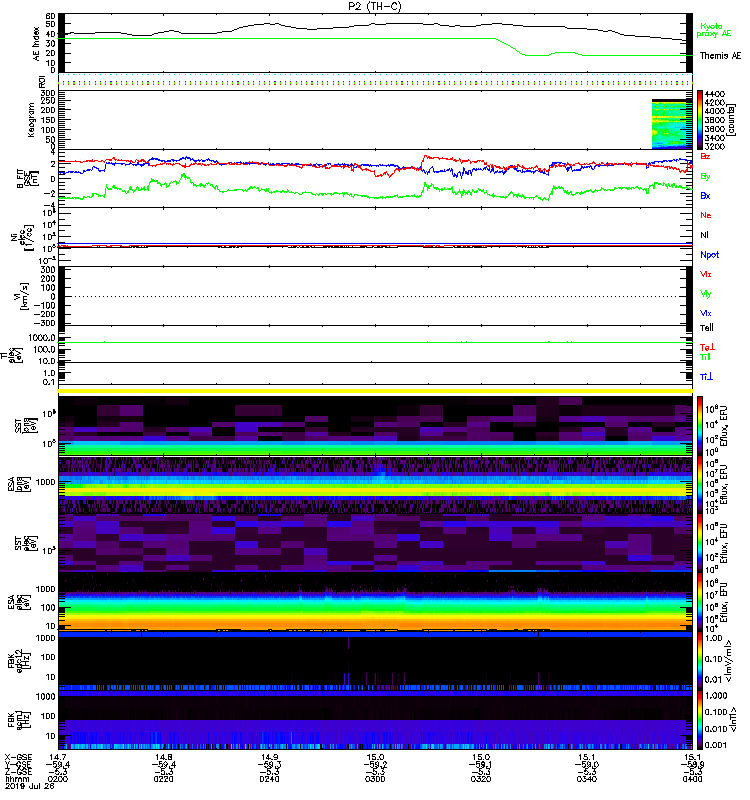Viewport: 750px width, 800px height.
Task: Click the 0220 time tick label
Action: click(x=164, y=779)
